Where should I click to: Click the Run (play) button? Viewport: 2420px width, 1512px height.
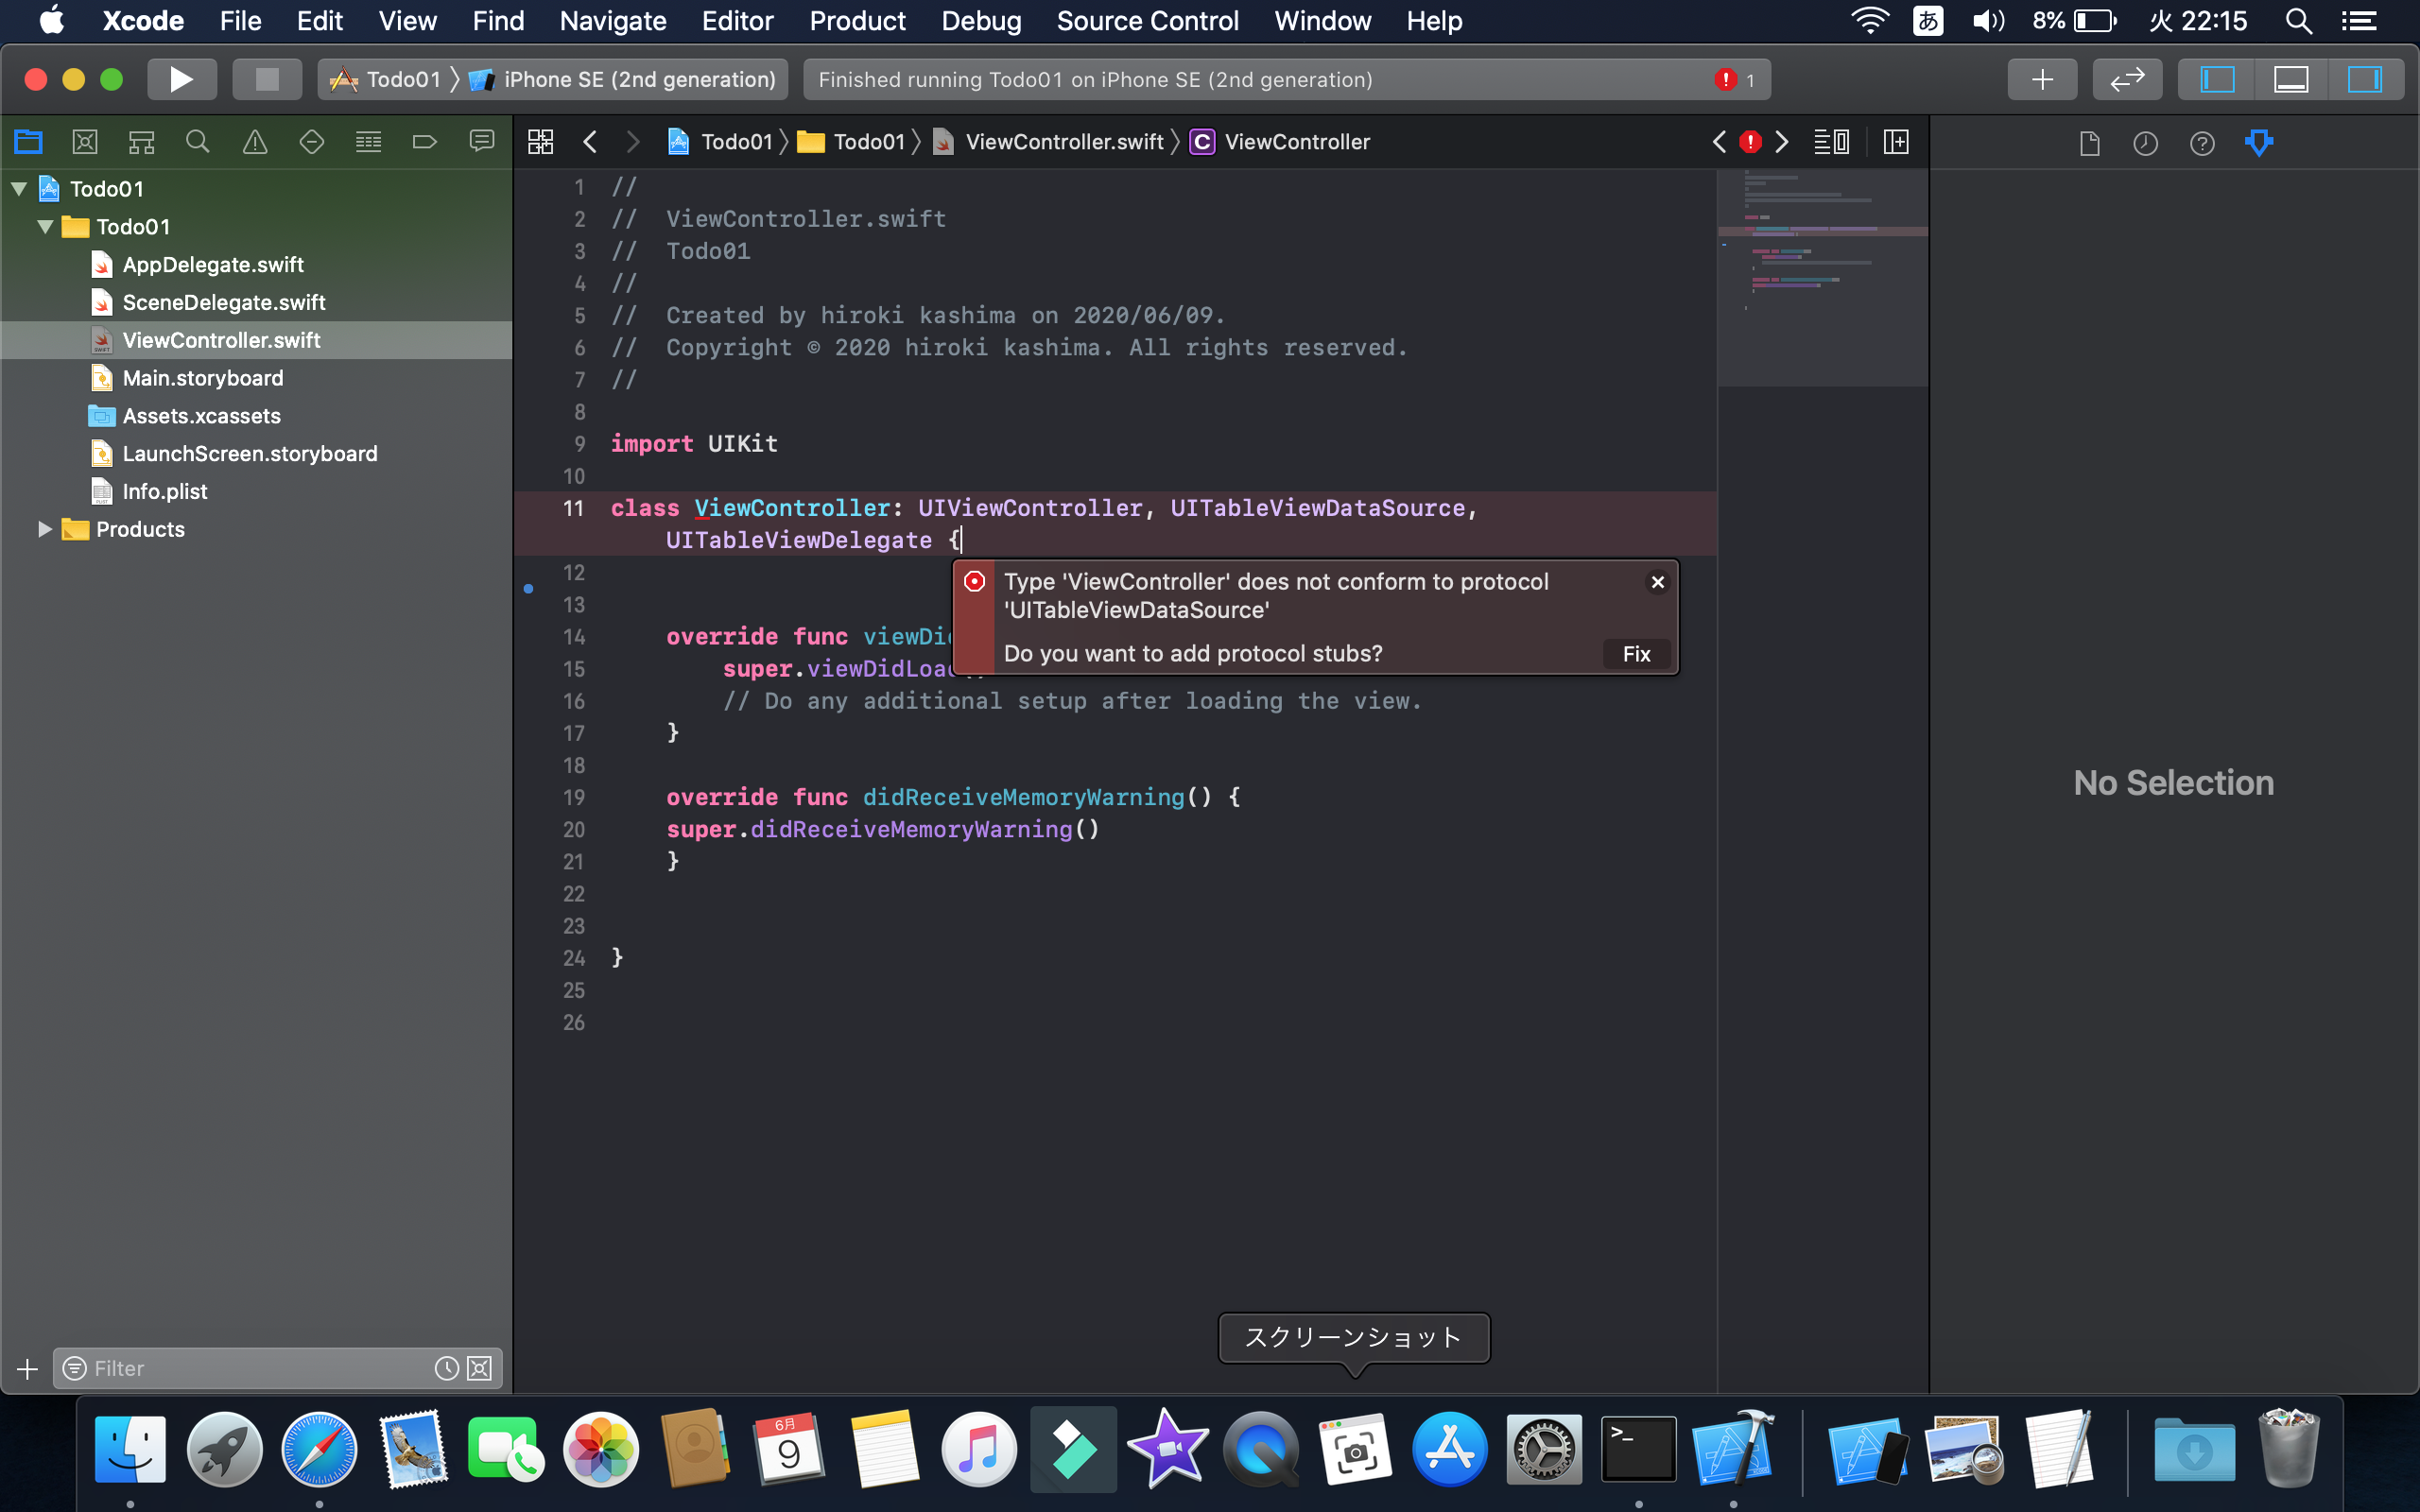coord(181,79)
